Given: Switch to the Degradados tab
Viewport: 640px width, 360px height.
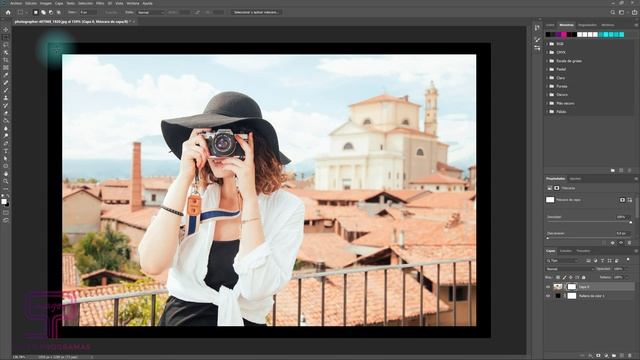Looking at the screenshot, I should tap(587, 25).
